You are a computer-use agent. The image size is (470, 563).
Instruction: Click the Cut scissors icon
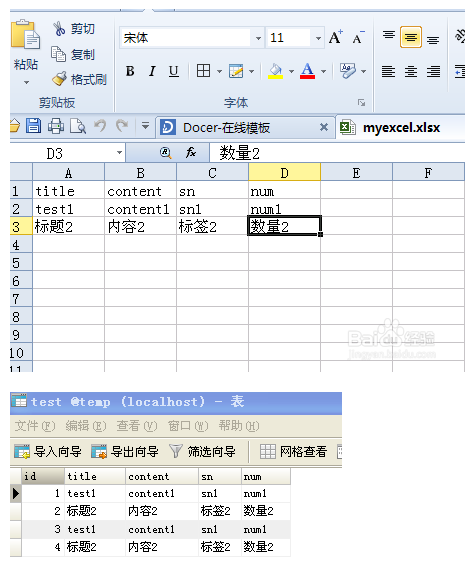coord(59,28)
